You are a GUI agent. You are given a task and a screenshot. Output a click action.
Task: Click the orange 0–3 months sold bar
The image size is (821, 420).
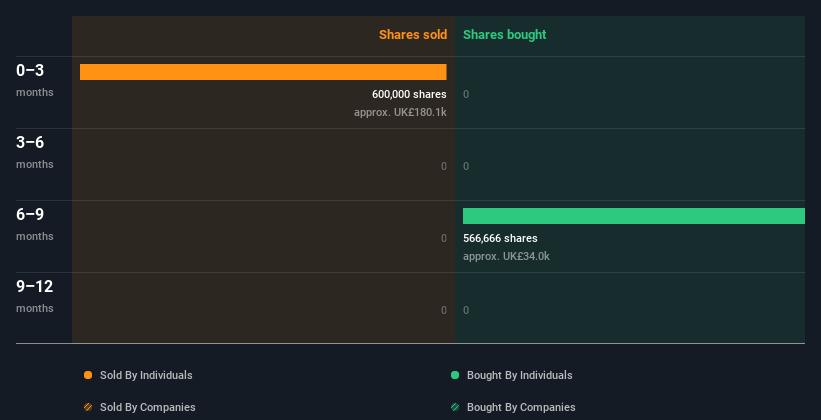click(x=263, y=72)
